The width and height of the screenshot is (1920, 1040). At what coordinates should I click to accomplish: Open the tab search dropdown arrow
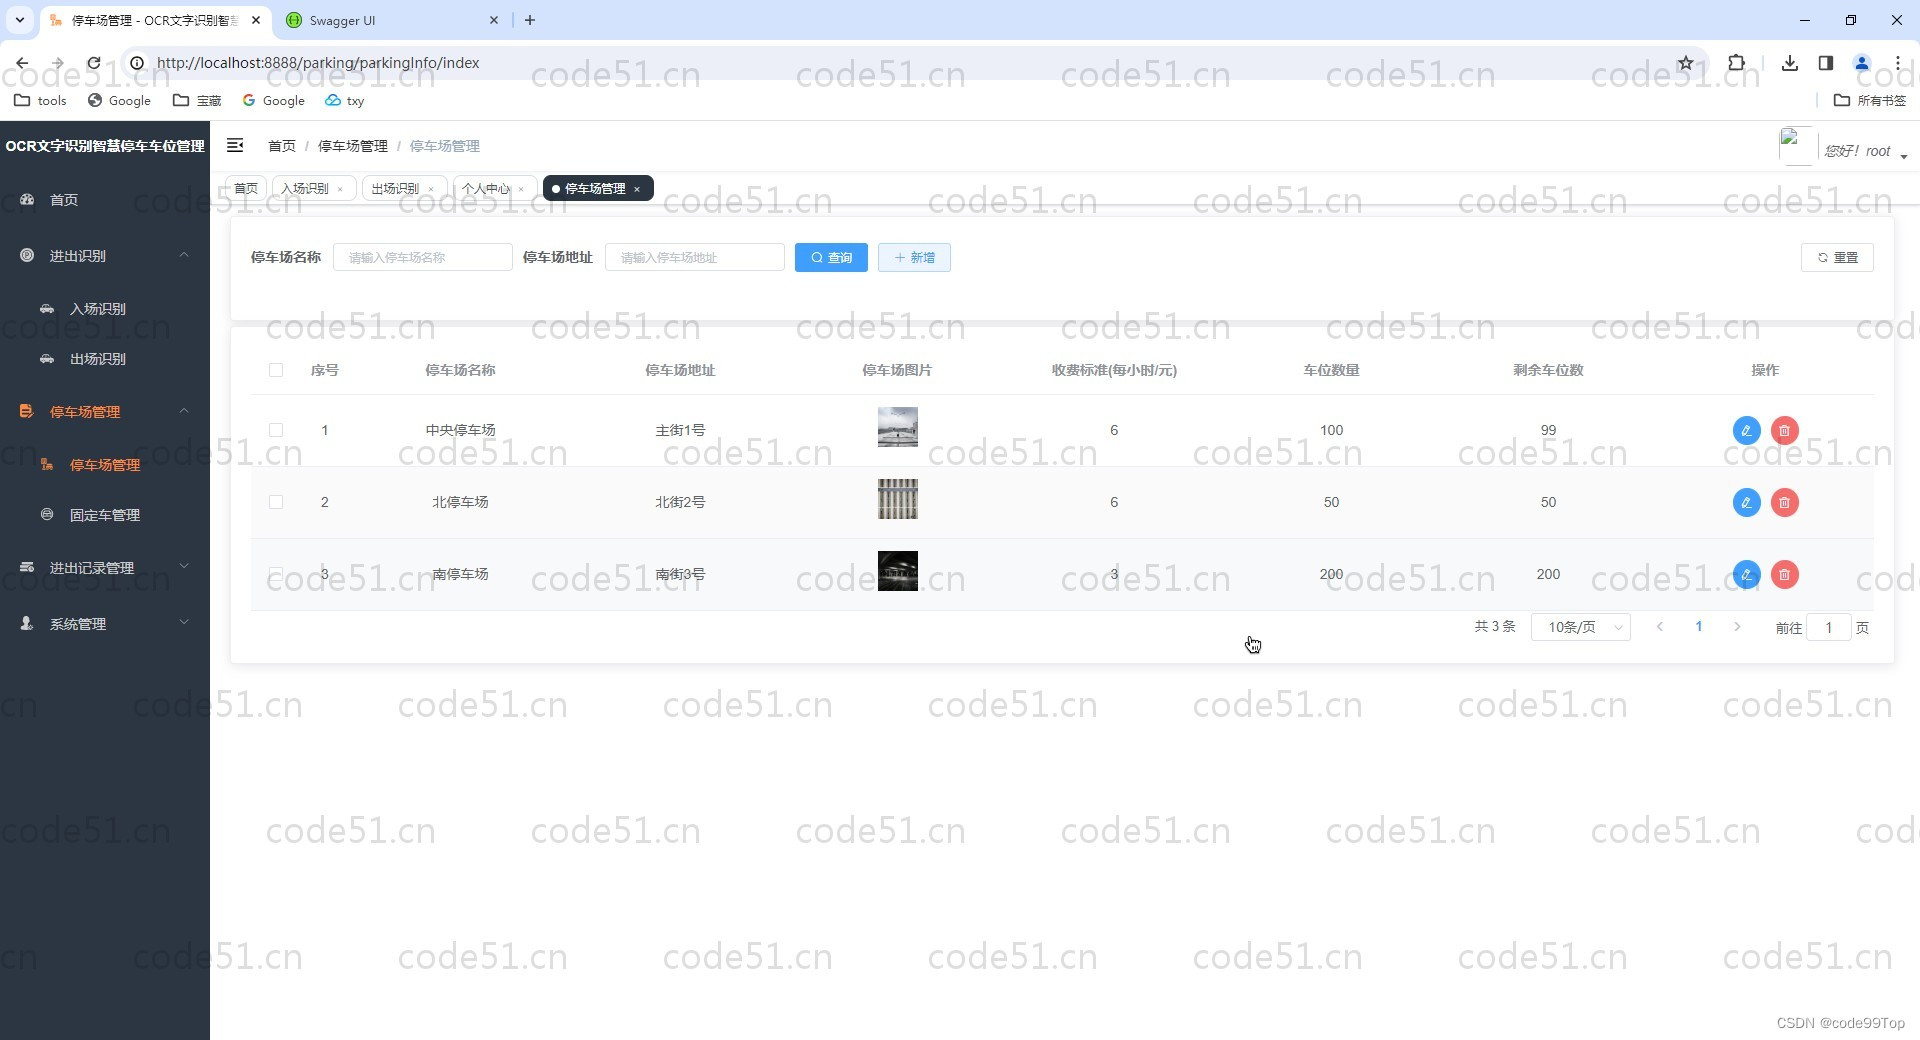pos(19,20)
